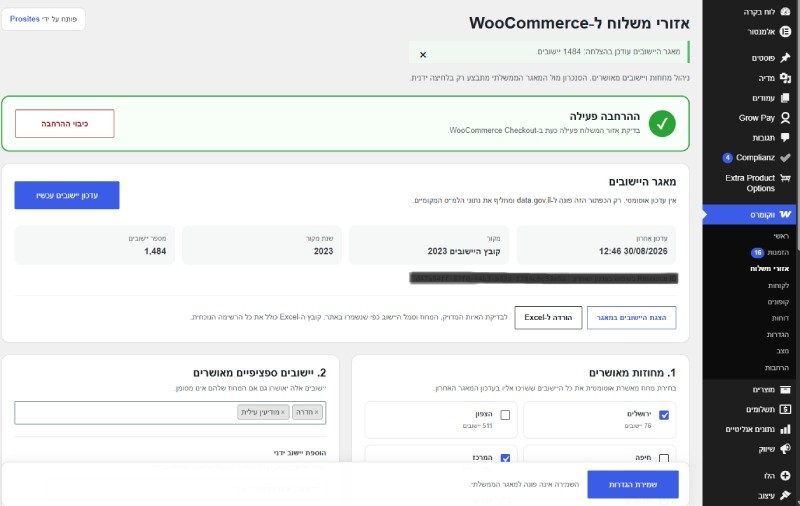
Task: Open הרחבות extensions submenu item
Action: pyautogui.click(x=777, y=368)
